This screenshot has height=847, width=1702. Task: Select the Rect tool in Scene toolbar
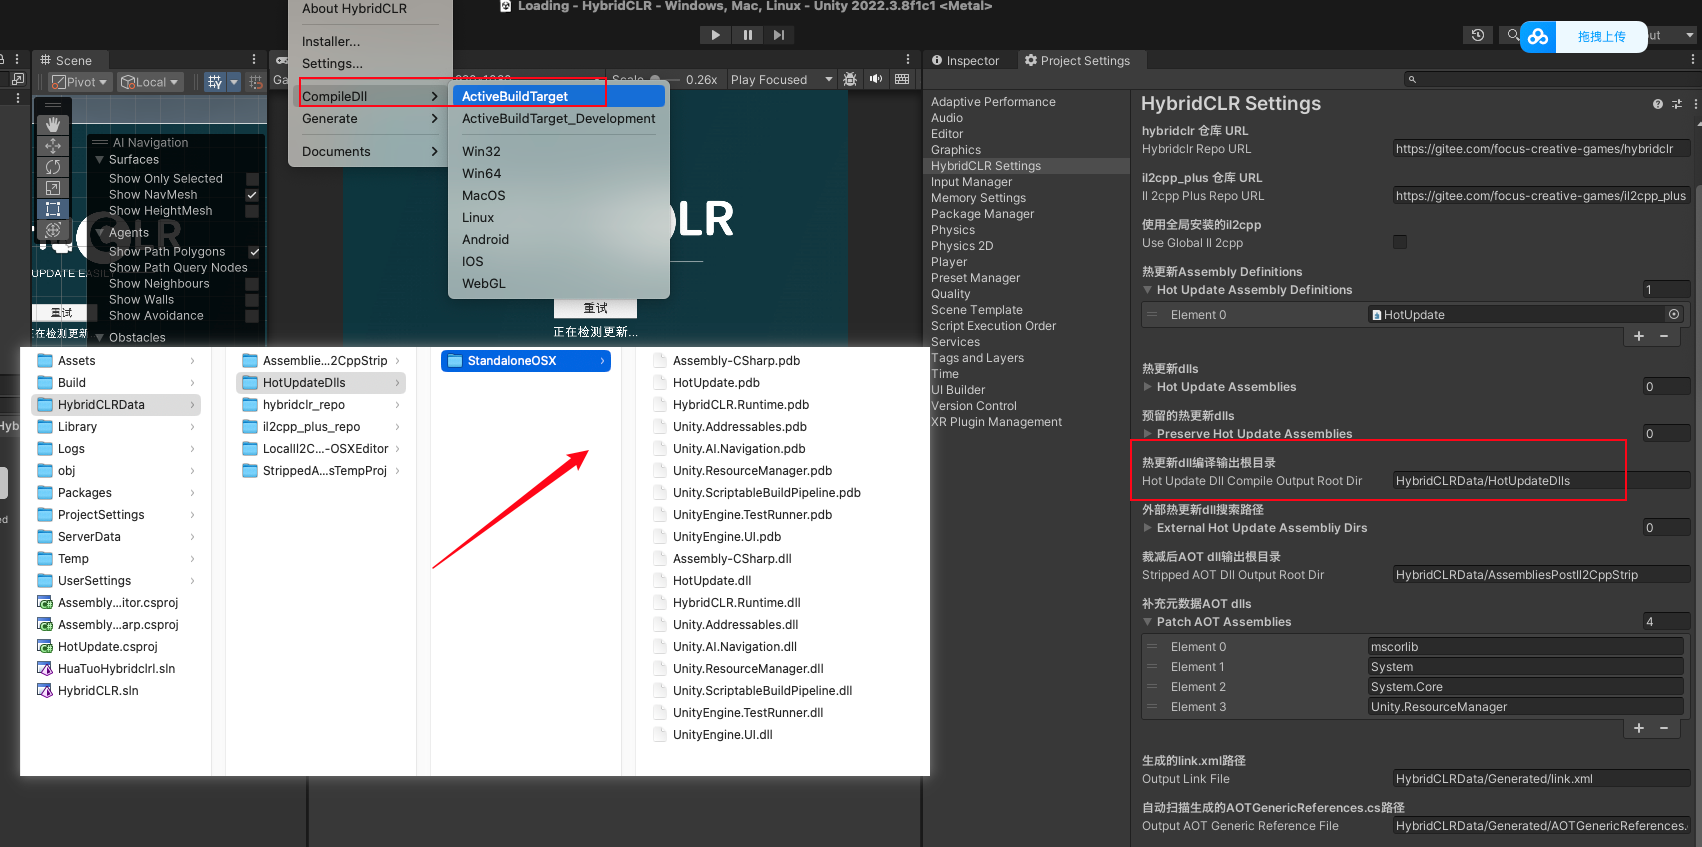53,209
